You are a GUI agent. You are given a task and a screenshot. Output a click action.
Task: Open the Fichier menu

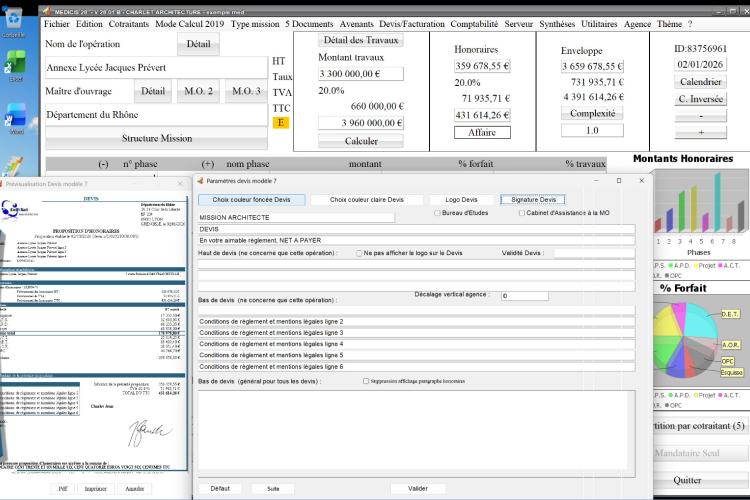pos(56,24)
